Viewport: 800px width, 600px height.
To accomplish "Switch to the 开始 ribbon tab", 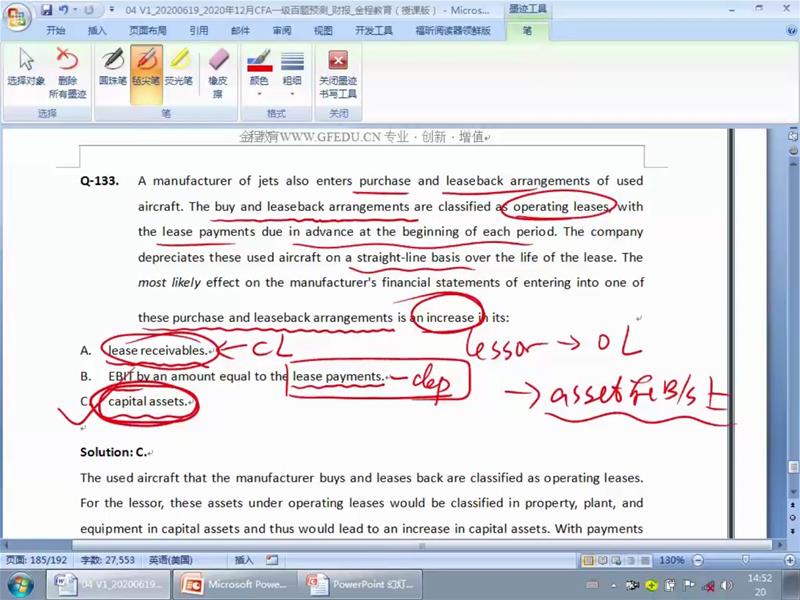I will click(x=56, y=31).
